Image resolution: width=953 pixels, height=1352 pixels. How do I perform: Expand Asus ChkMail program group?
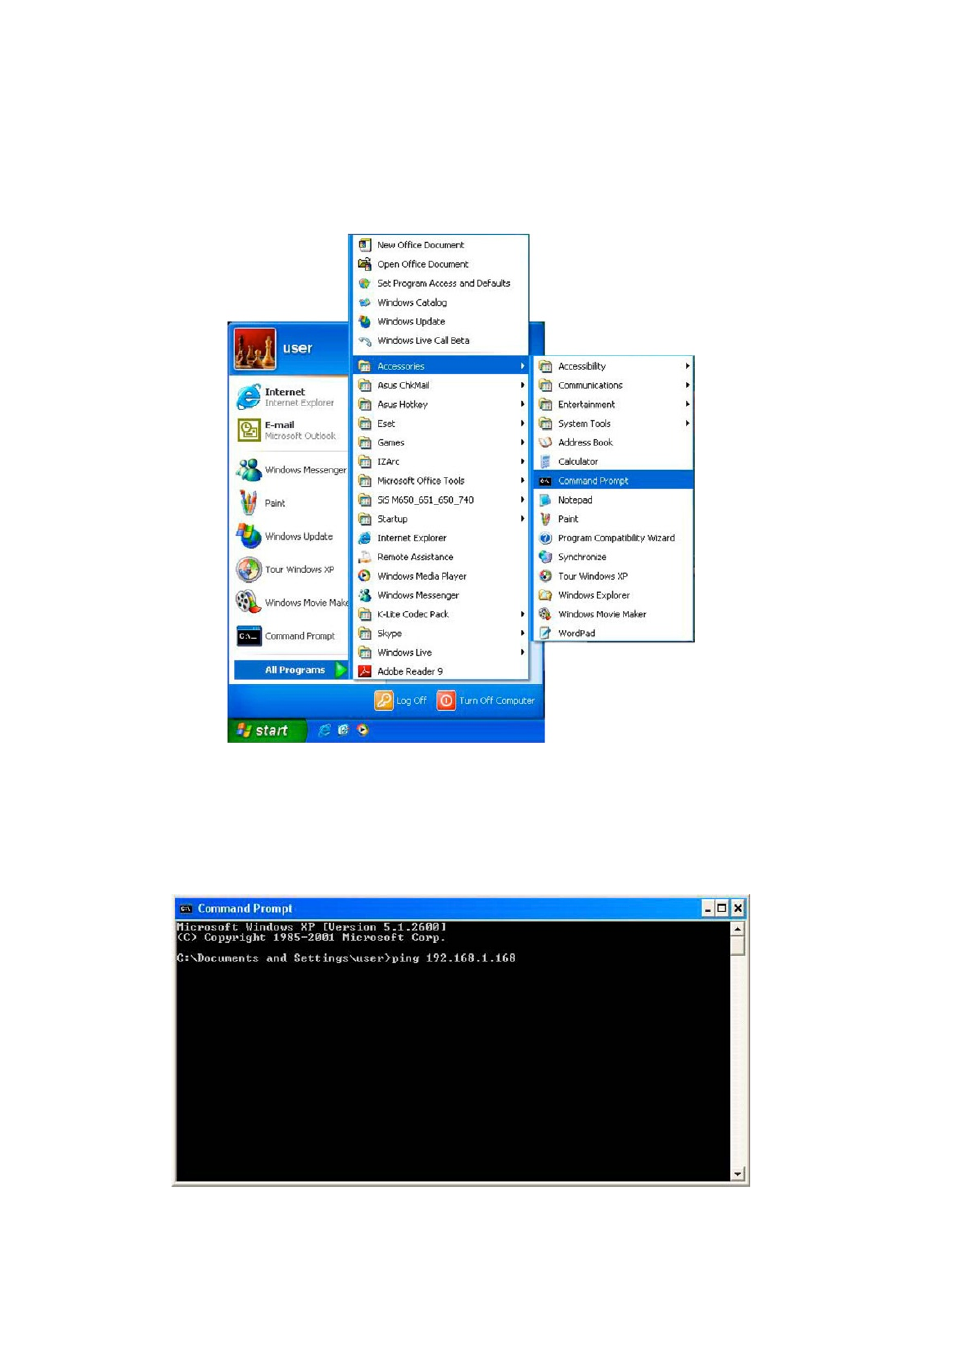[440, 385]
